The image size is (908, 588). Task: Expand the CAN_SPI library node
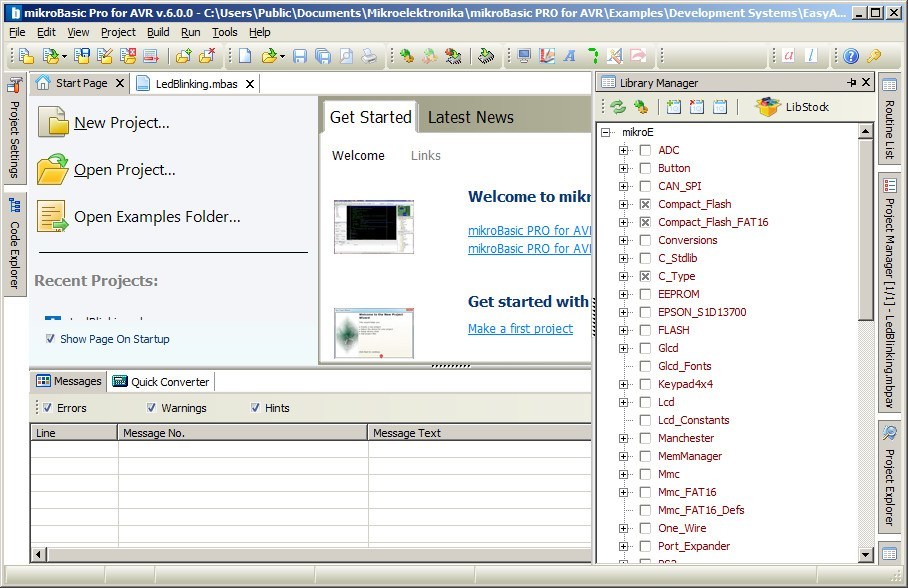(623, 186)
